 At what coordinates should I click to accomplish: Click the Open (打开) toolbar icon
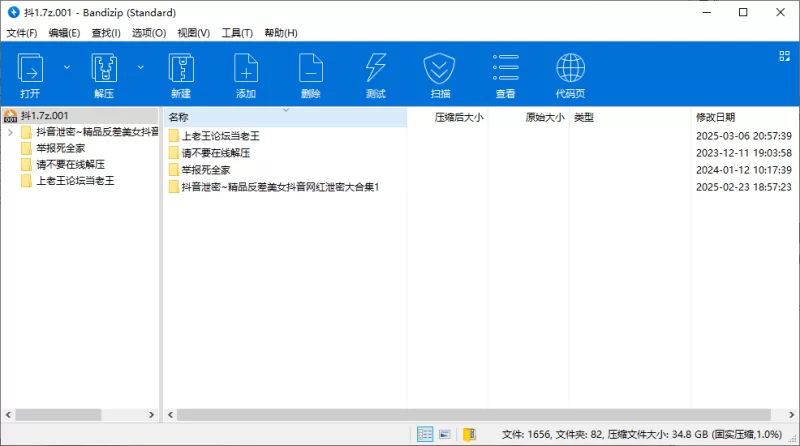[x=30, y=75]
